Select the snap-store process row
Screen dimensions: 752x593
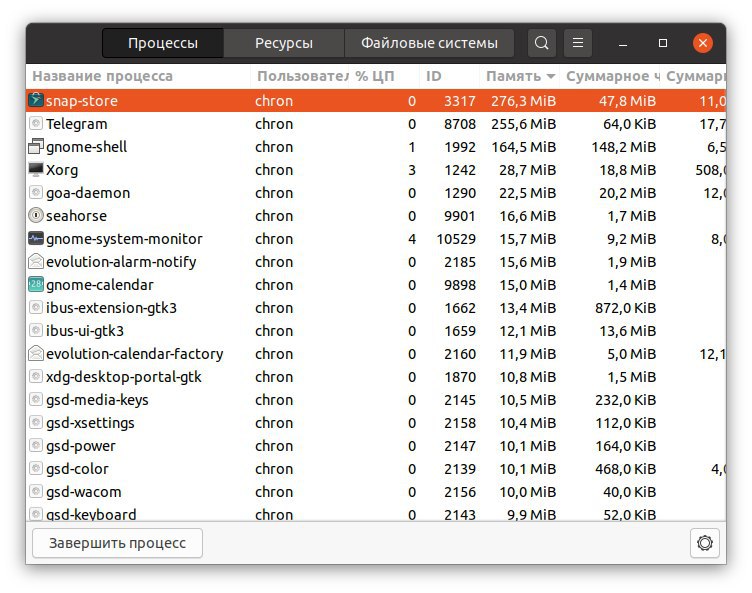[x=376, y=101]
